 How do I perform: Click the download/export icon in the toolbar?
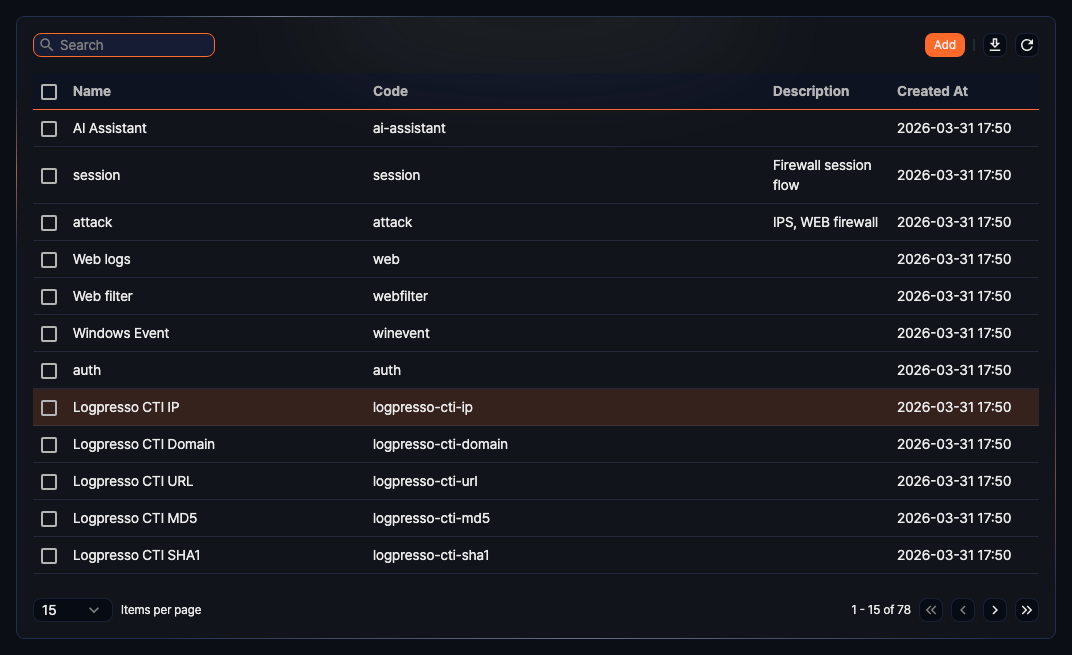click(x=994, y=44)
